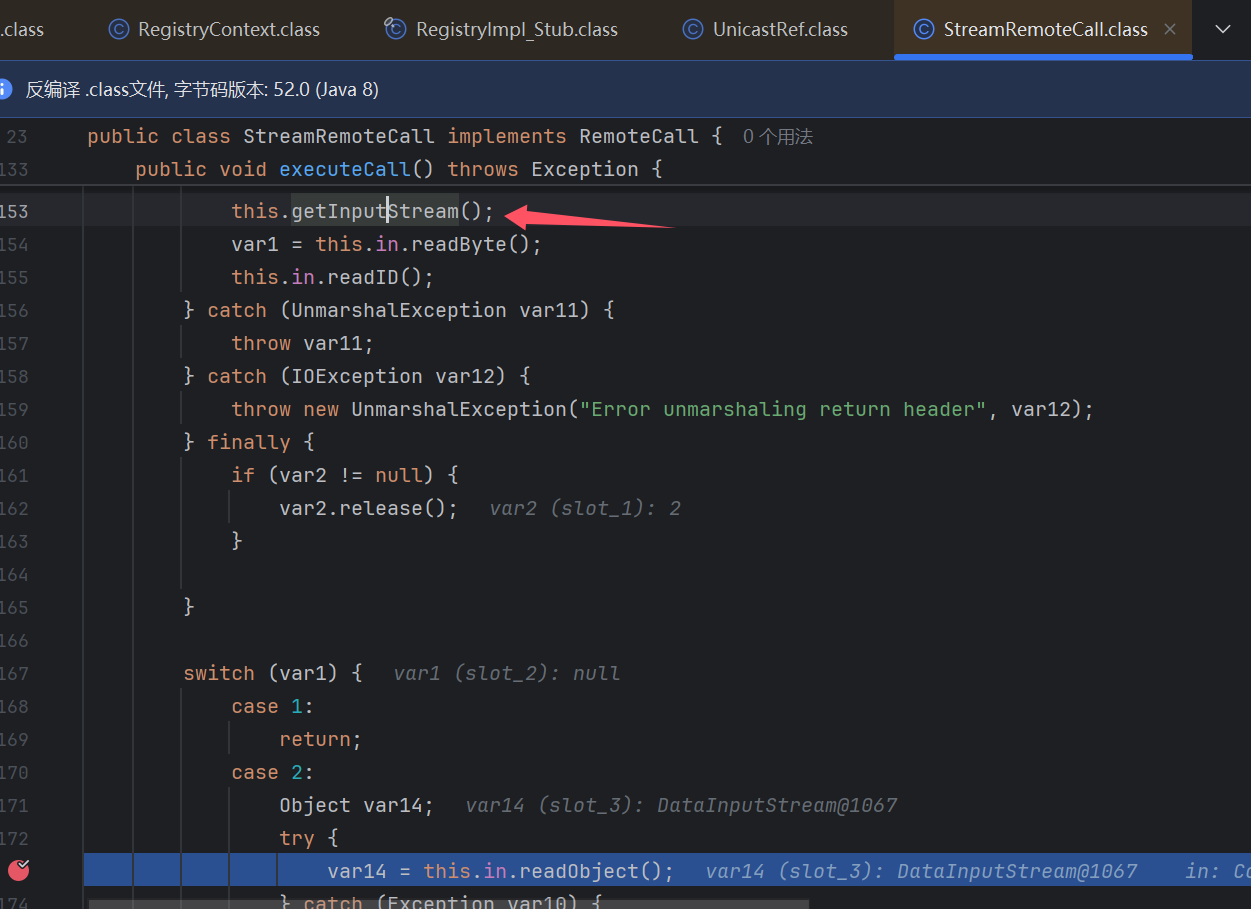Click the horizontal scrollbar at editor bottom
This screenshot has height=909, width=1251.
click(448, 903)
